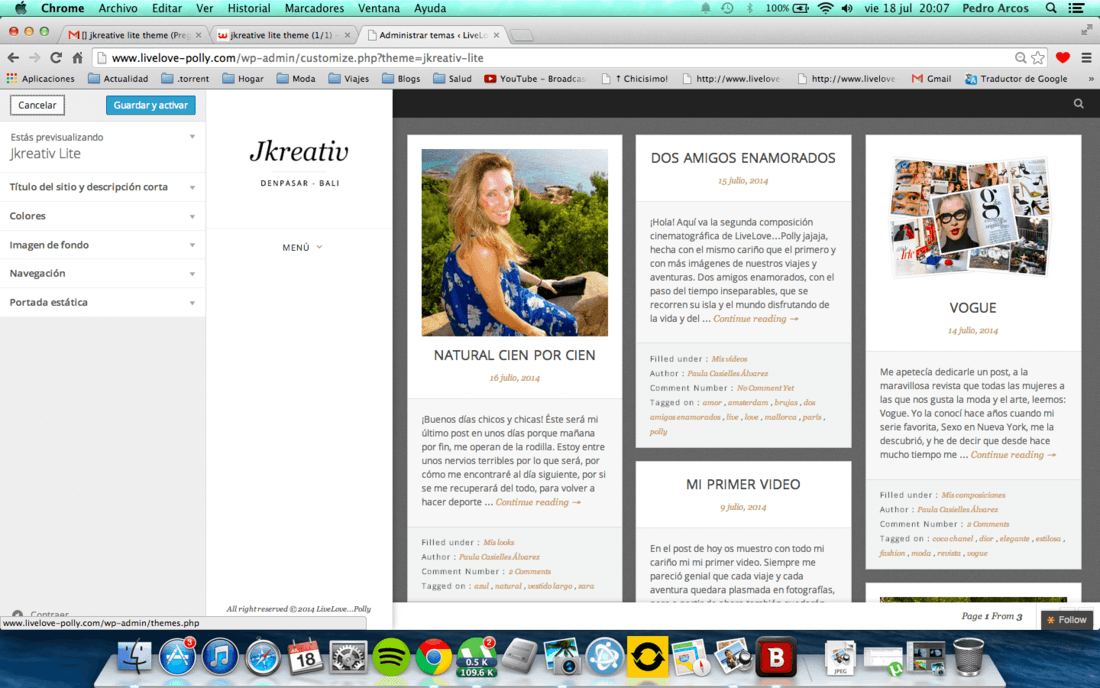
Task: Open the Chrome hamburger menu
Action: (x=1086, y=58)
